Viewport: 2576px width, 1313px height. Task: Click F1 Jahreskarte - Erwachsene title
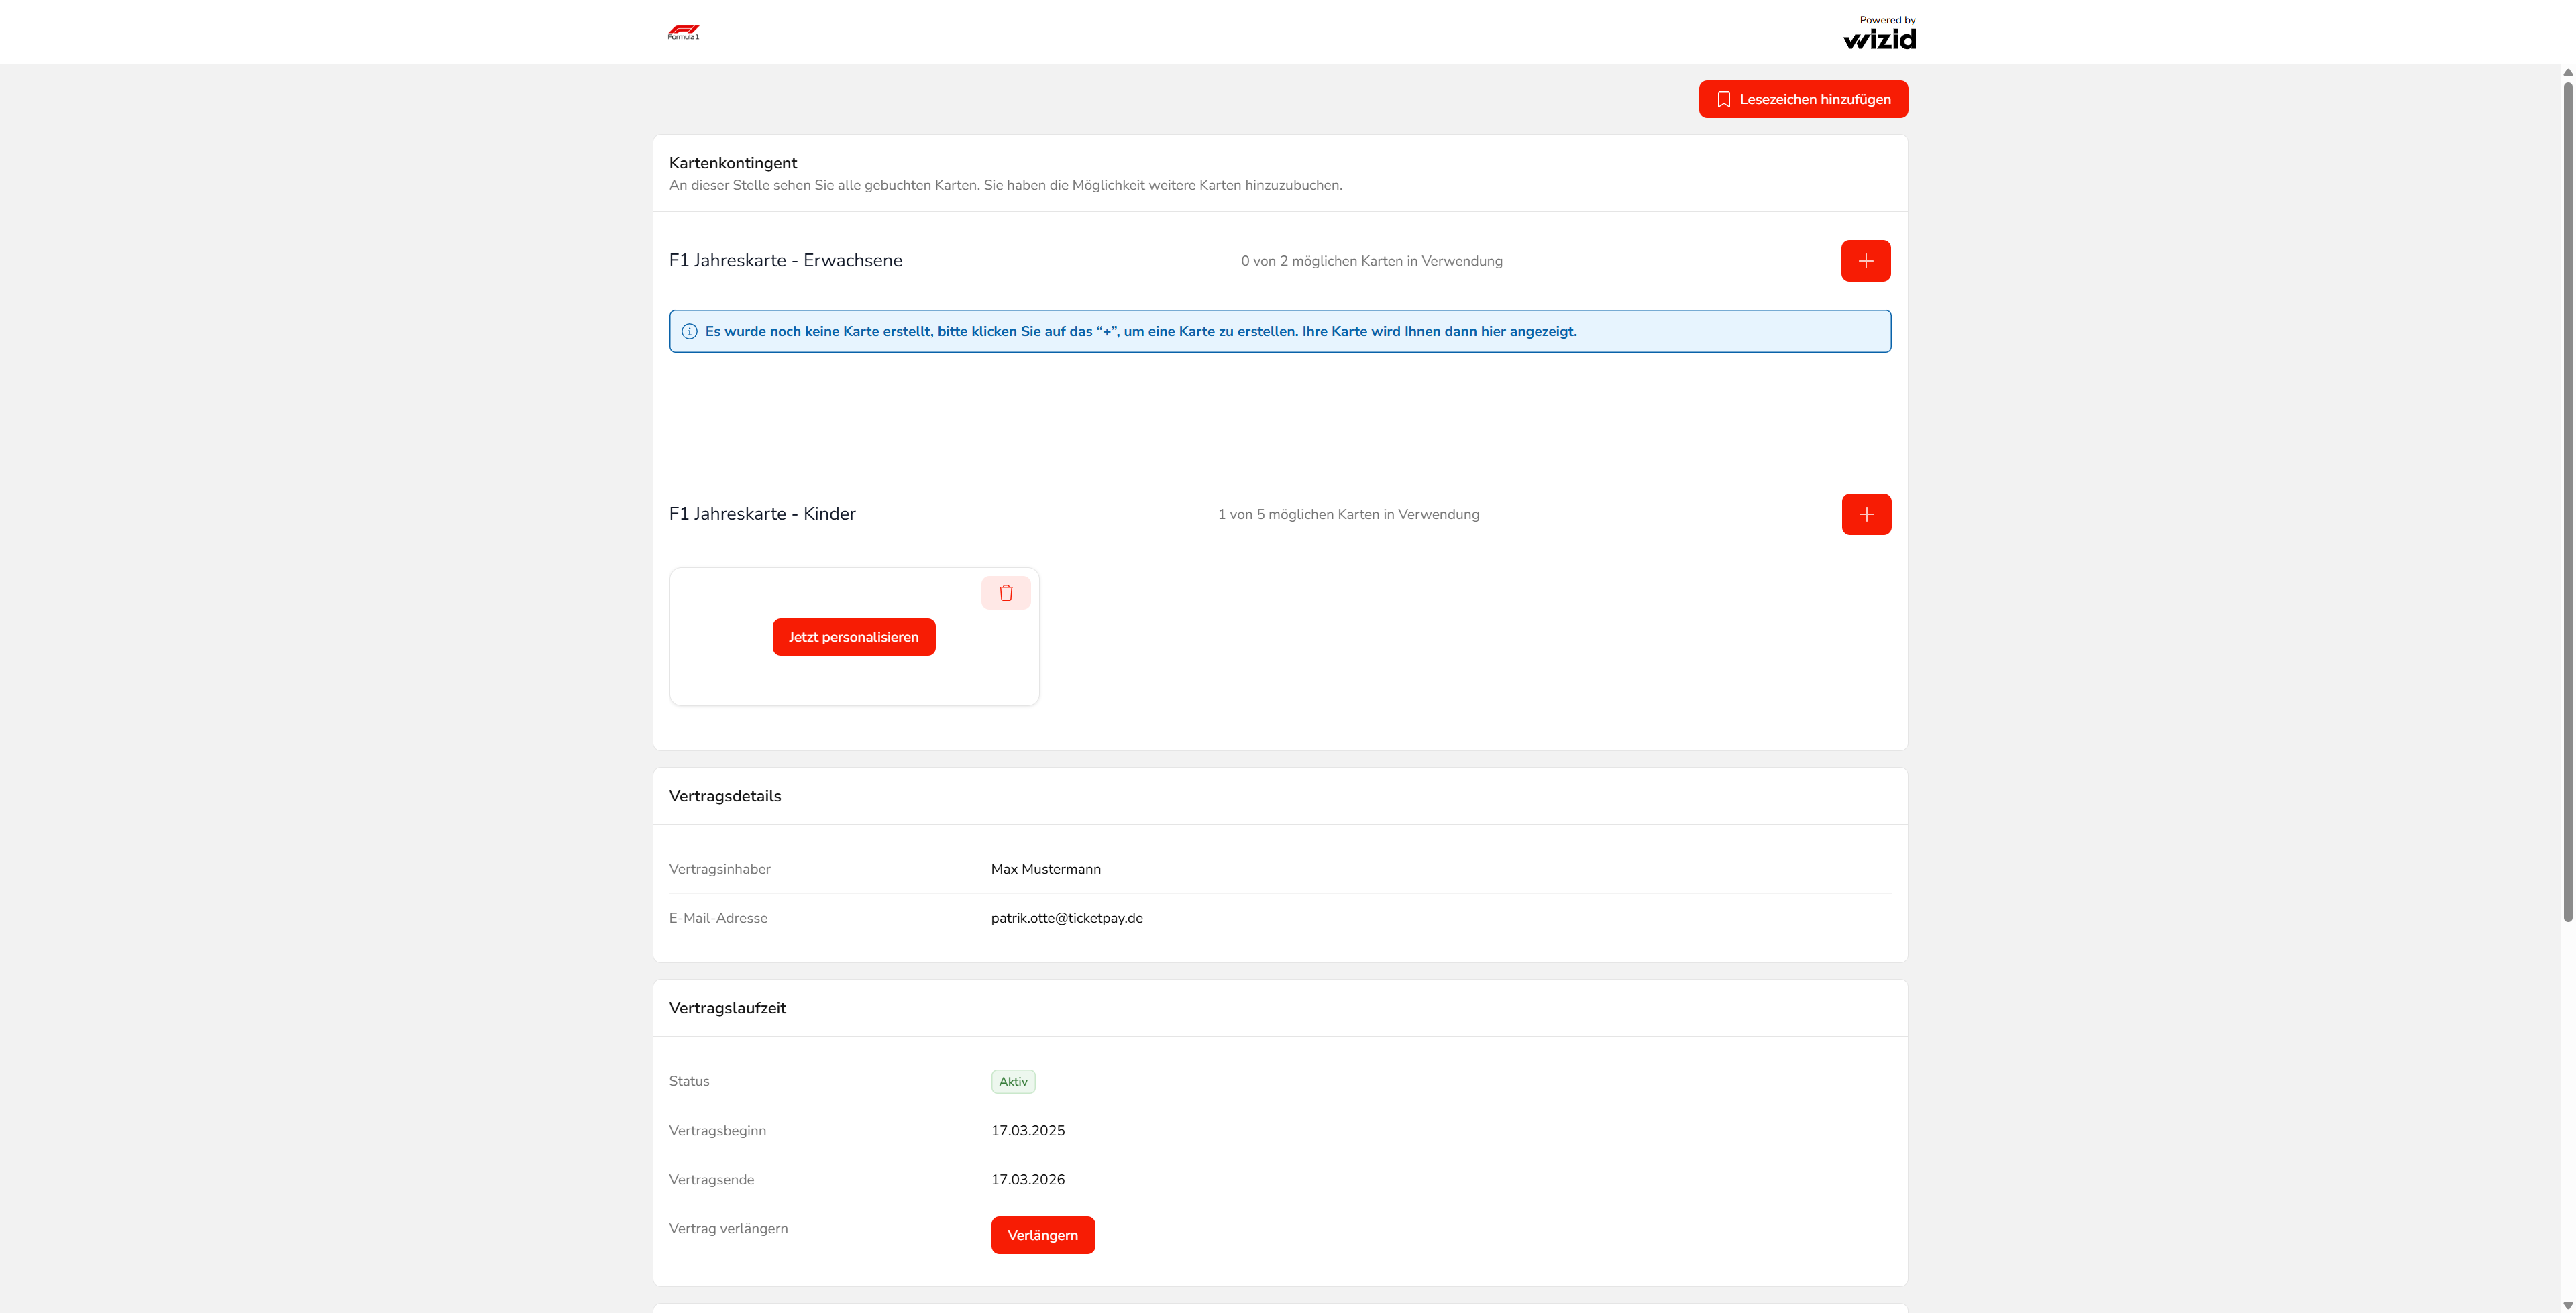point(785,261)
